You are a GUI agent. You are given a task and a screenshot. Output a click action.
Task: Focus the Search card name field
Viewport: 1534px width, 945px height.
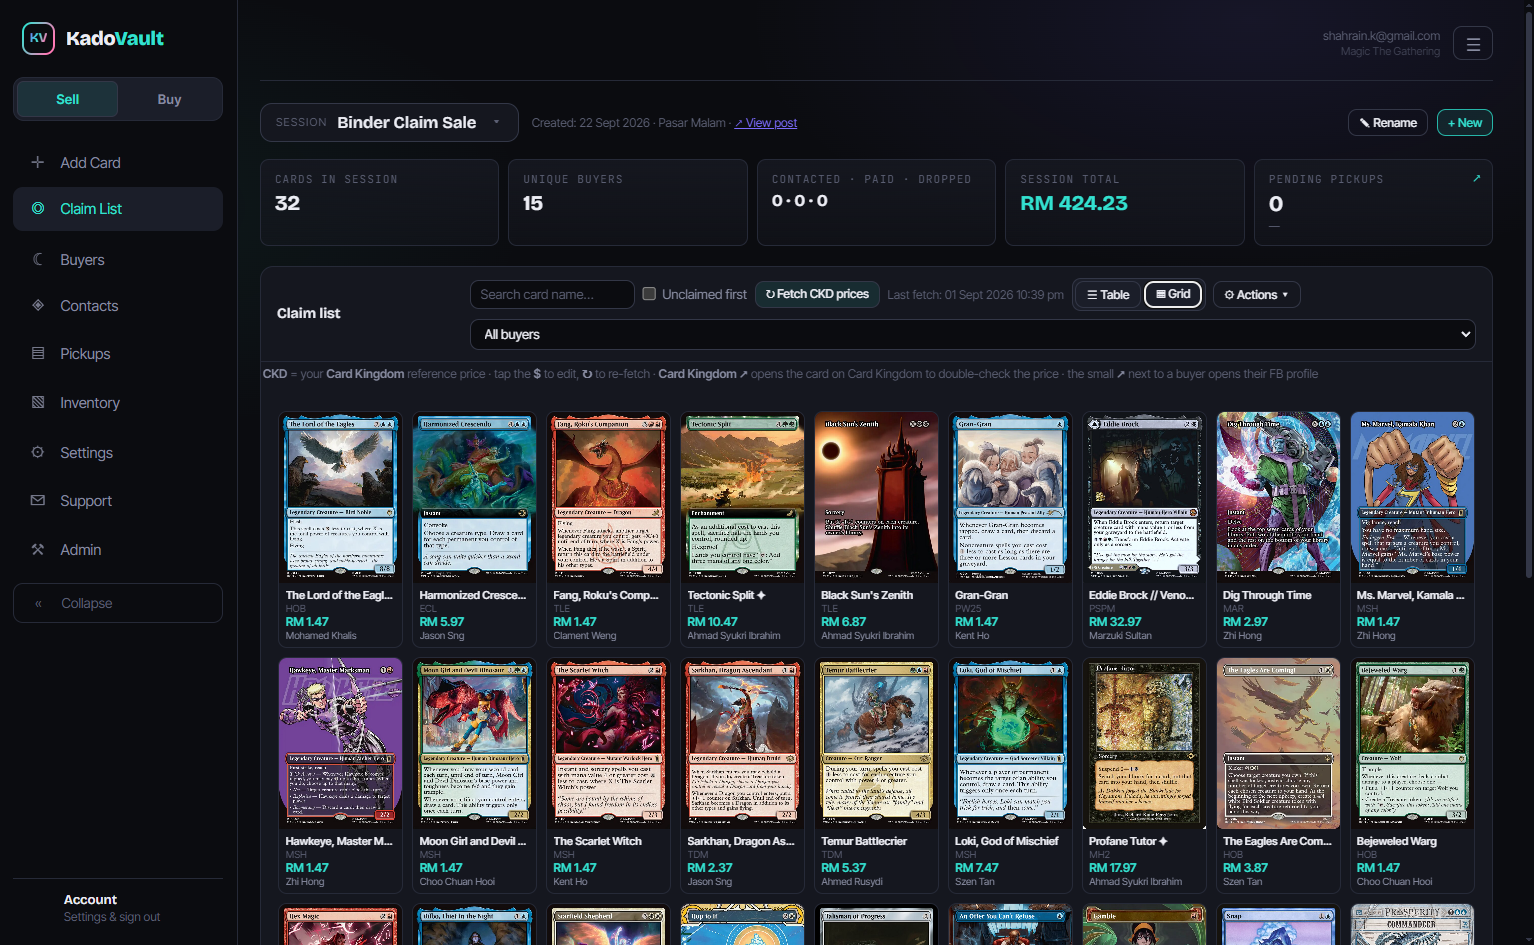pos(552,294)
